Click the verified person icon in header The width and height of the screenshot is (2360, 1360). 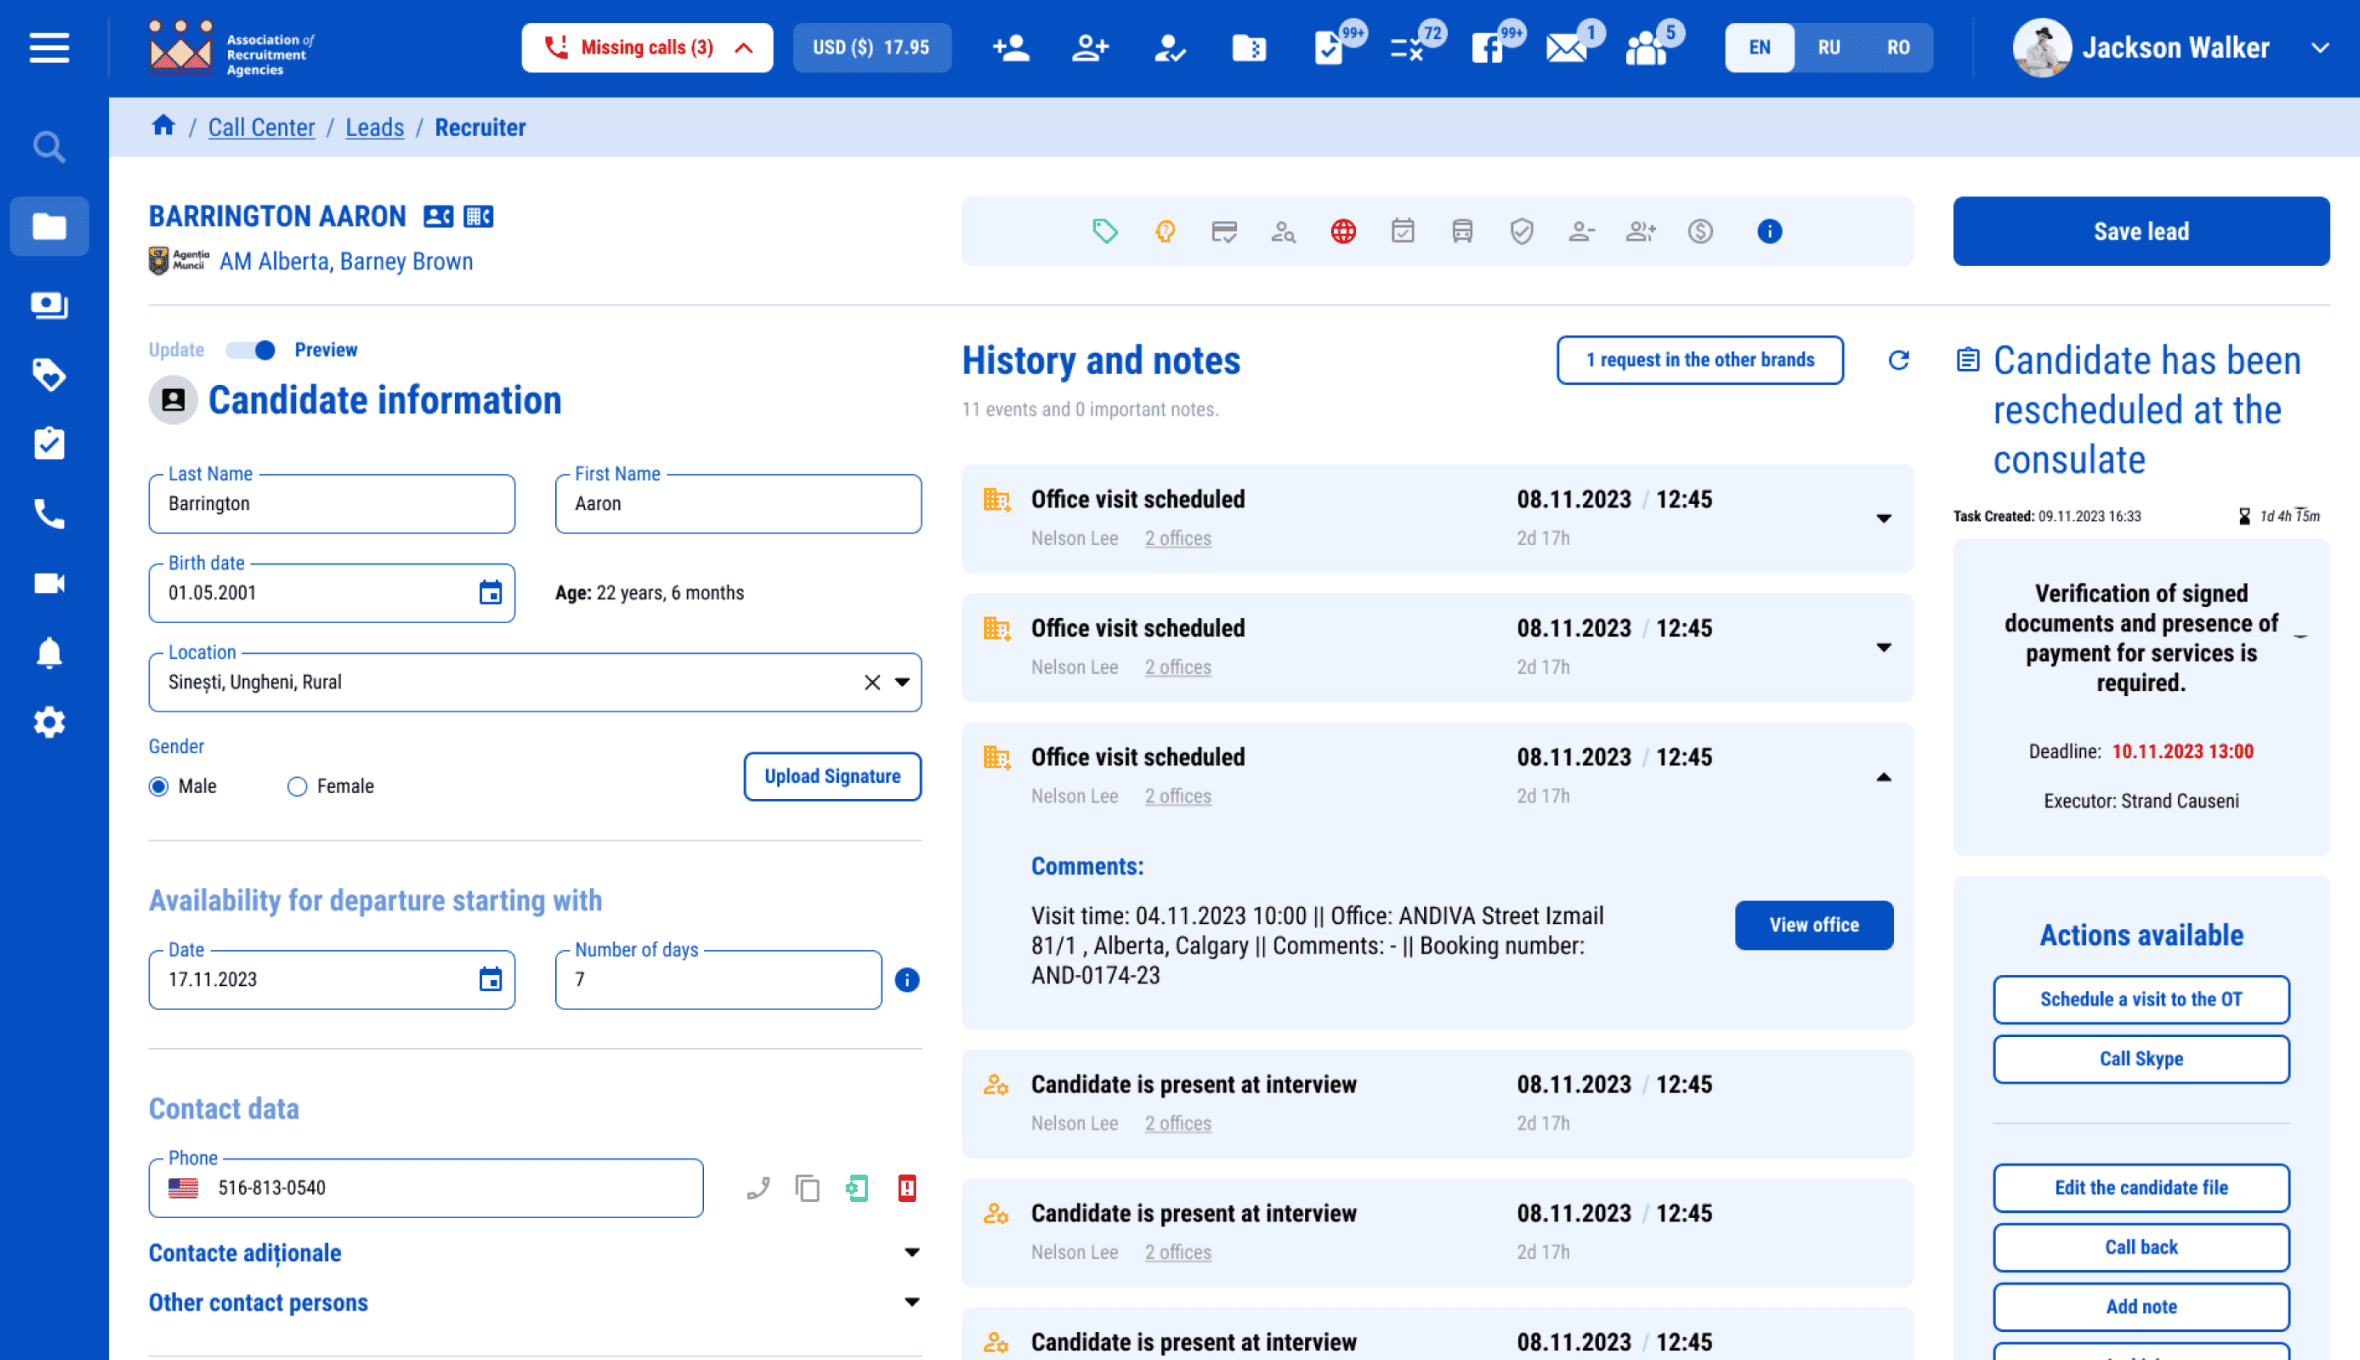click(1169, 48)
